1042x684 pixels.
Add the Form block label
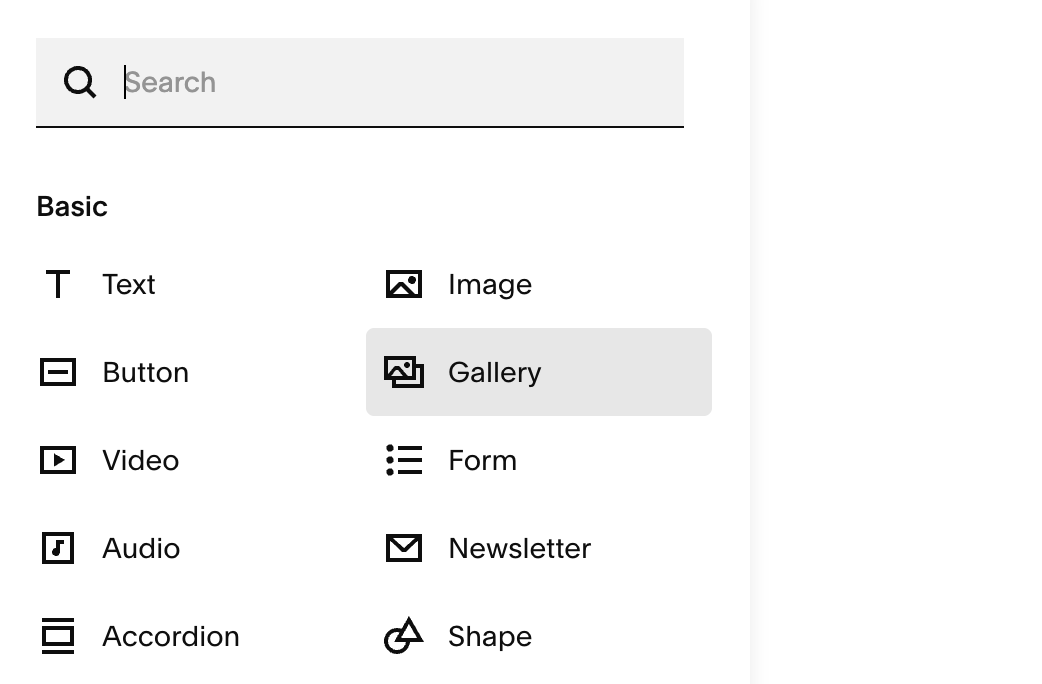tap(482, 461)
